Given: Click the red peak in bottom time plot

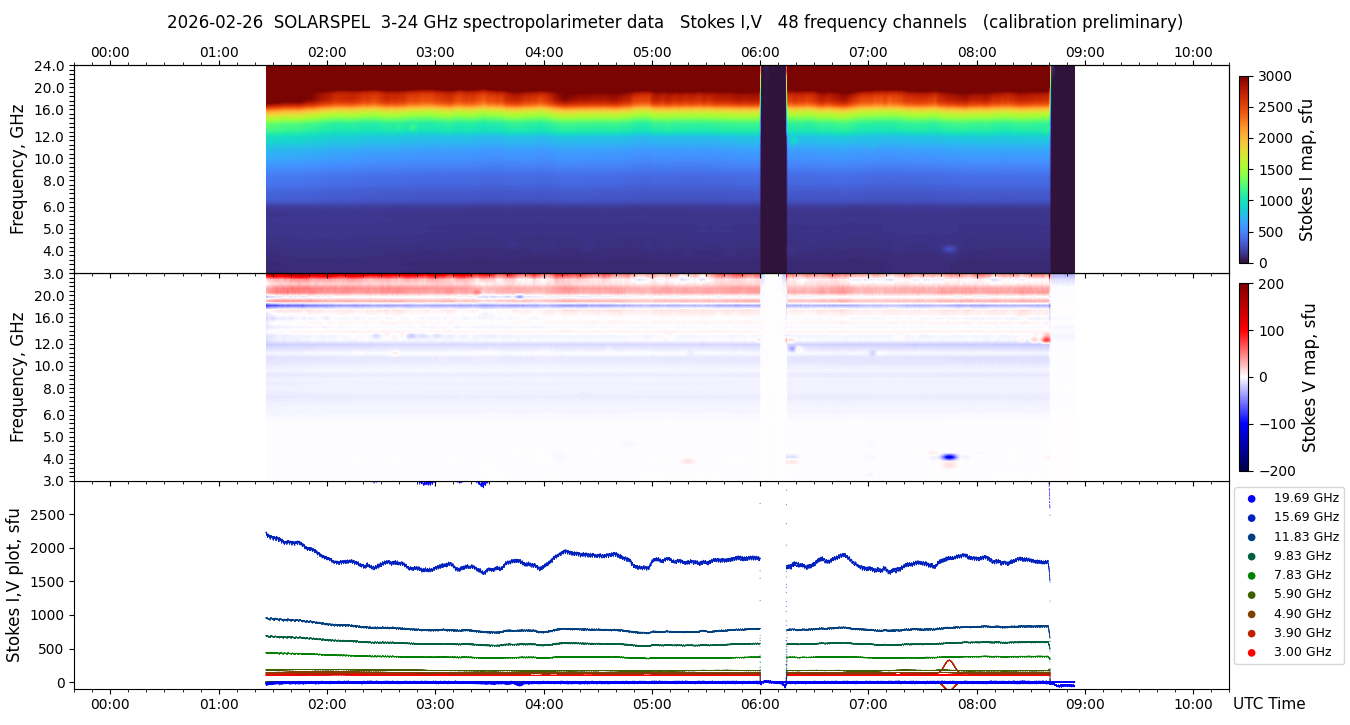Looking at the screenshot, I should click(948, 662).
